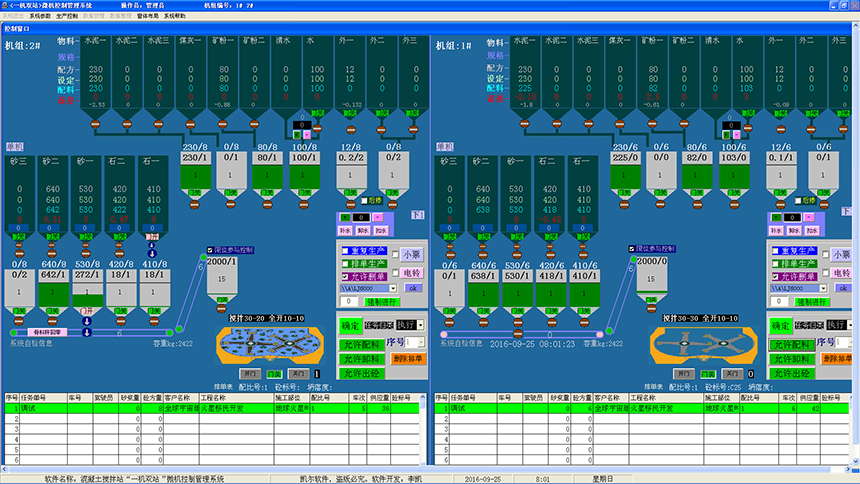Open the 系统帮助 menu

173,17
